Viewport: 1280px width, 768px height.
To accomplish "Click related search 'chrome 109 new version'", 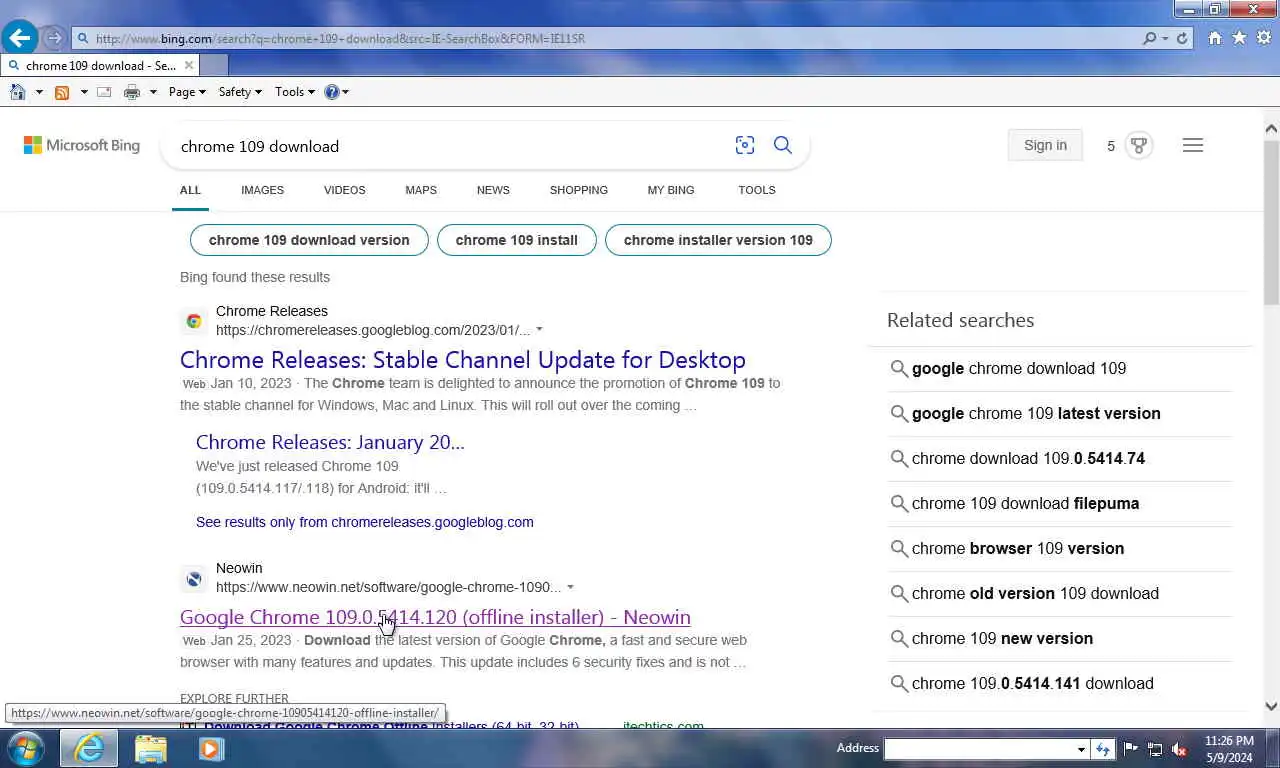I will (x=1002, y=638).
